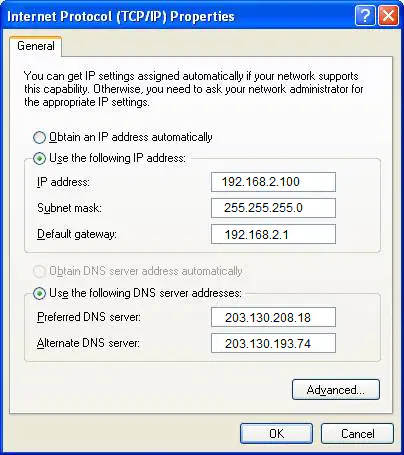Open the General tab
This screenshot has width=404, height=455.
point(36,46)
